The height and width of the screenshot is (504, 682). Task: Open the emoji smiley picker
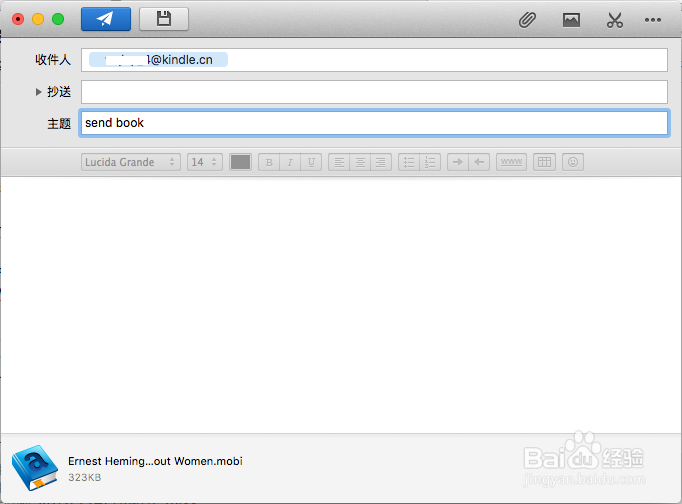pyautogui.click(x=573, y=162)
